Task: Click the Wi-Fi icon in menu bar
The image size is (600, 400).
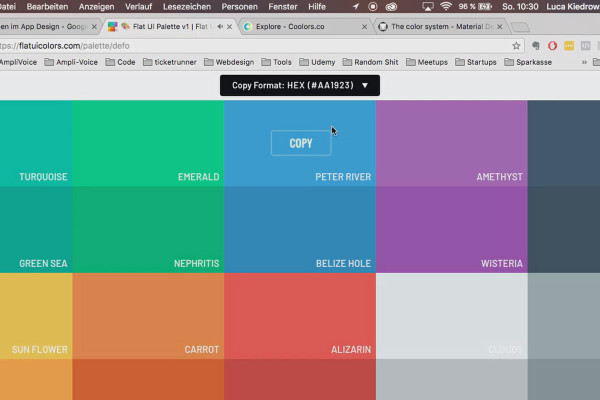Action: [x=446, y=7]
